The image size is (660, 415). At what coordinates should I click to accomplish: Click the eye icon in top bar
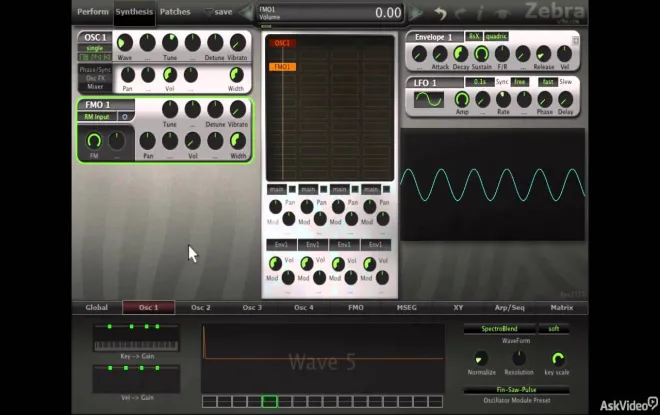tap(501, 14)
